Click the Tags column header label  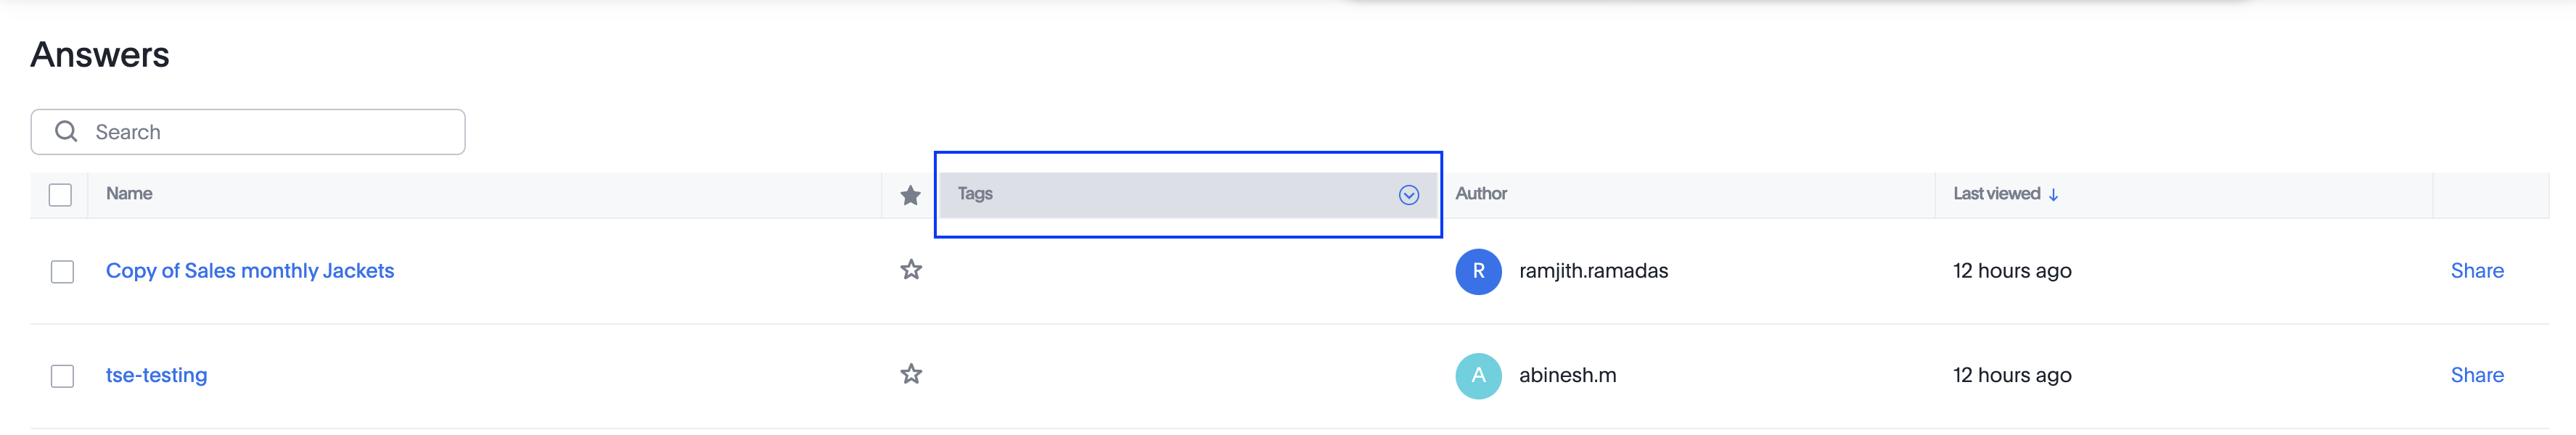(975, 194)
